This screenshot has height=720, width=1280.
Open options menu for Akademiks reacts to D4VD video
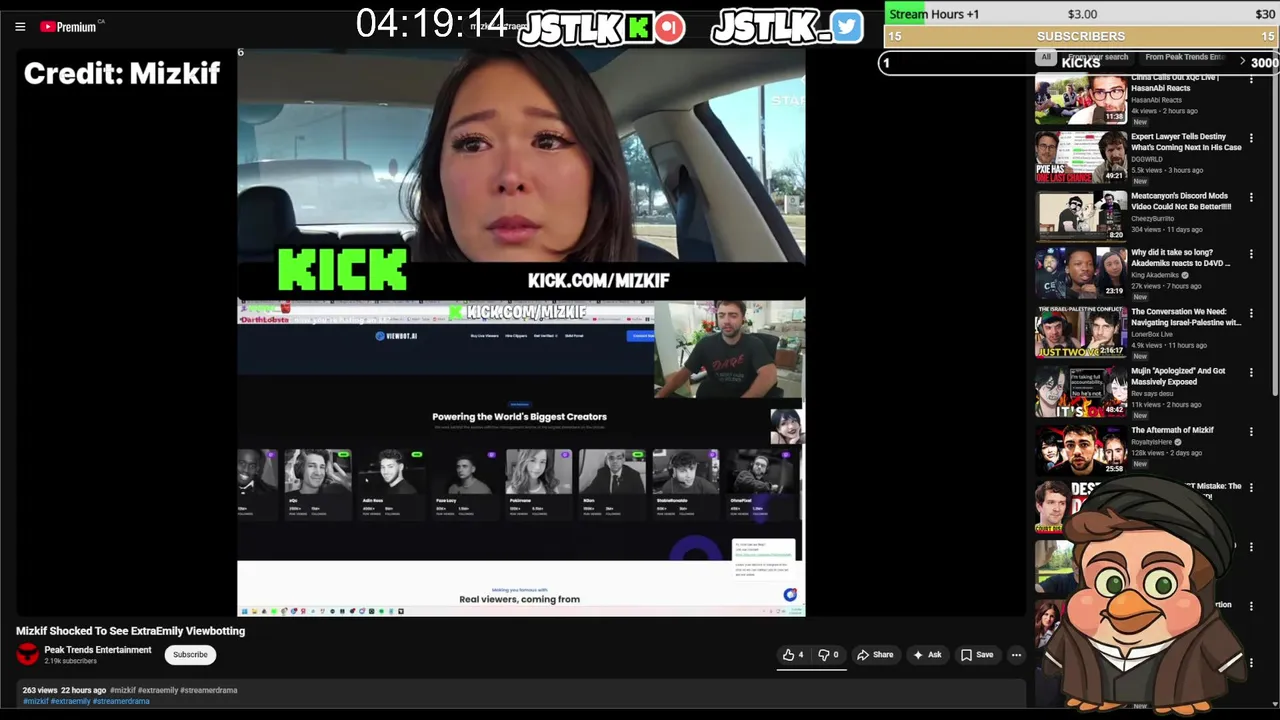pos(1250,255)
